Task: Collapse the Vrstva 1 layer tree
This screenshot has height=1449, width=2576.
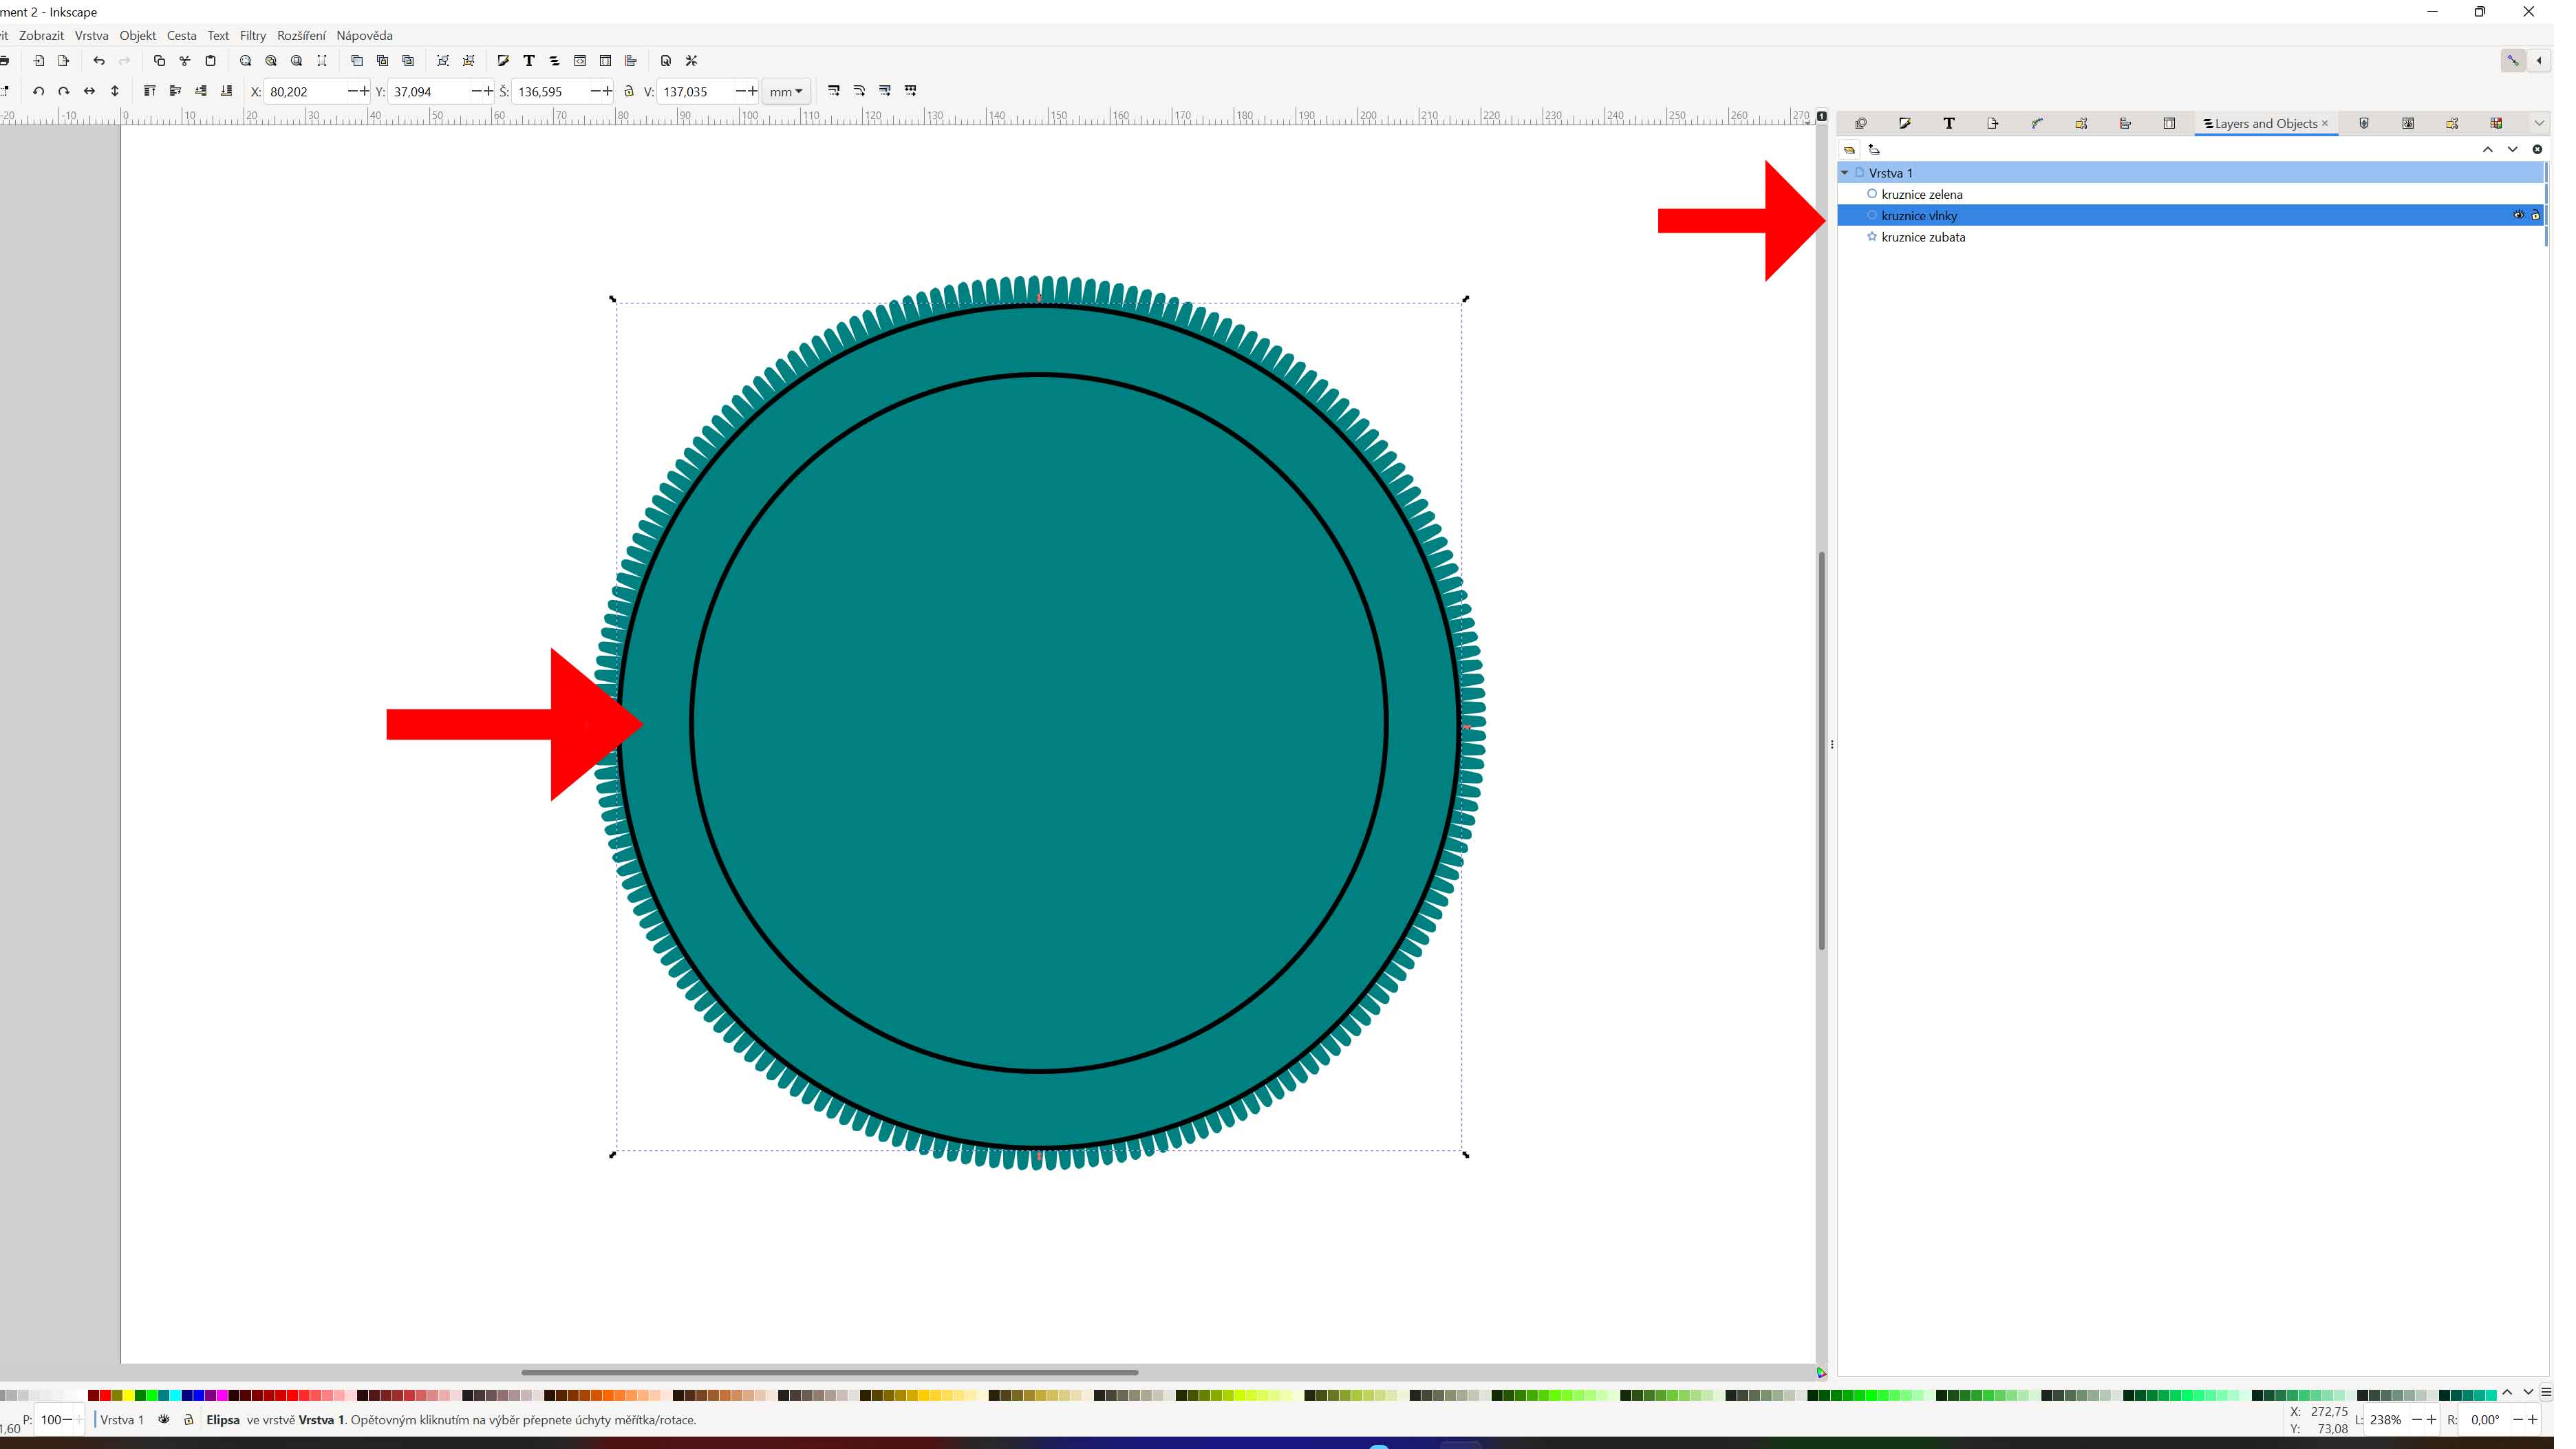Action: coord(1845,173)
